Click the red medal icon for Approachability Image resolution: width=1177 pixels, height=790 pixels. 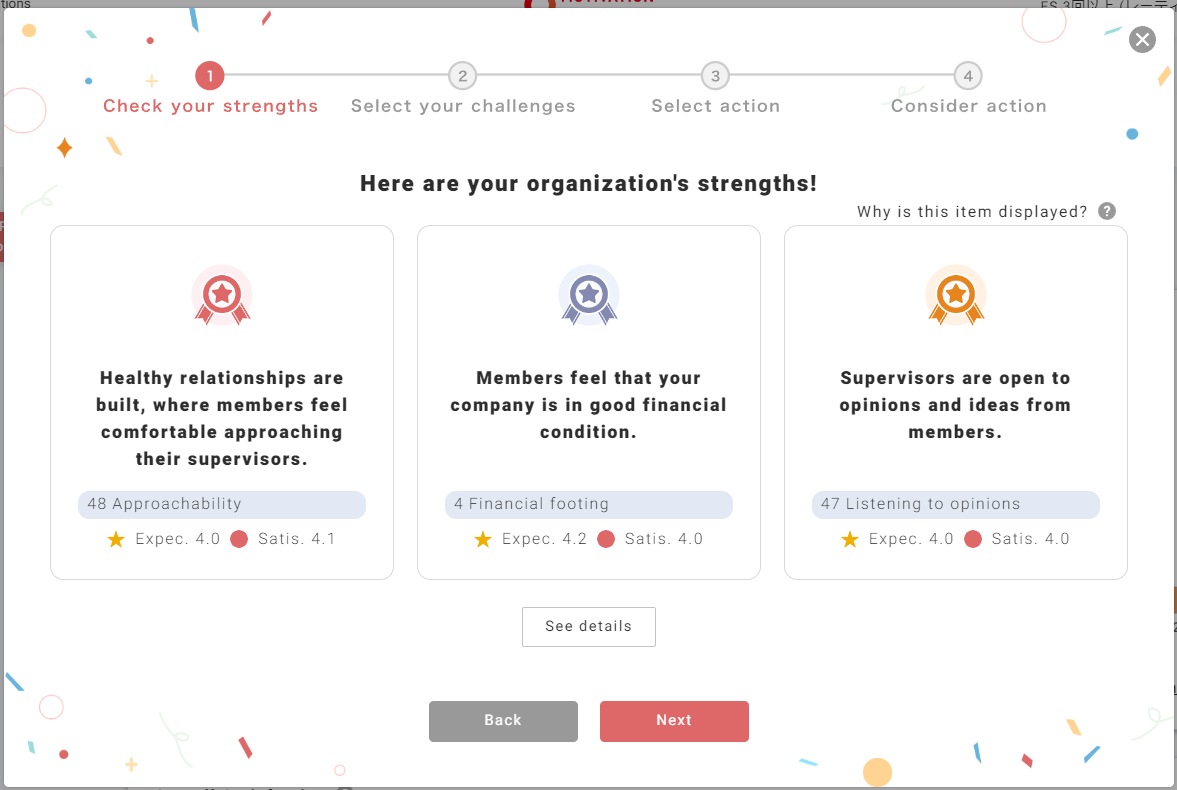[x=222, y=296]
